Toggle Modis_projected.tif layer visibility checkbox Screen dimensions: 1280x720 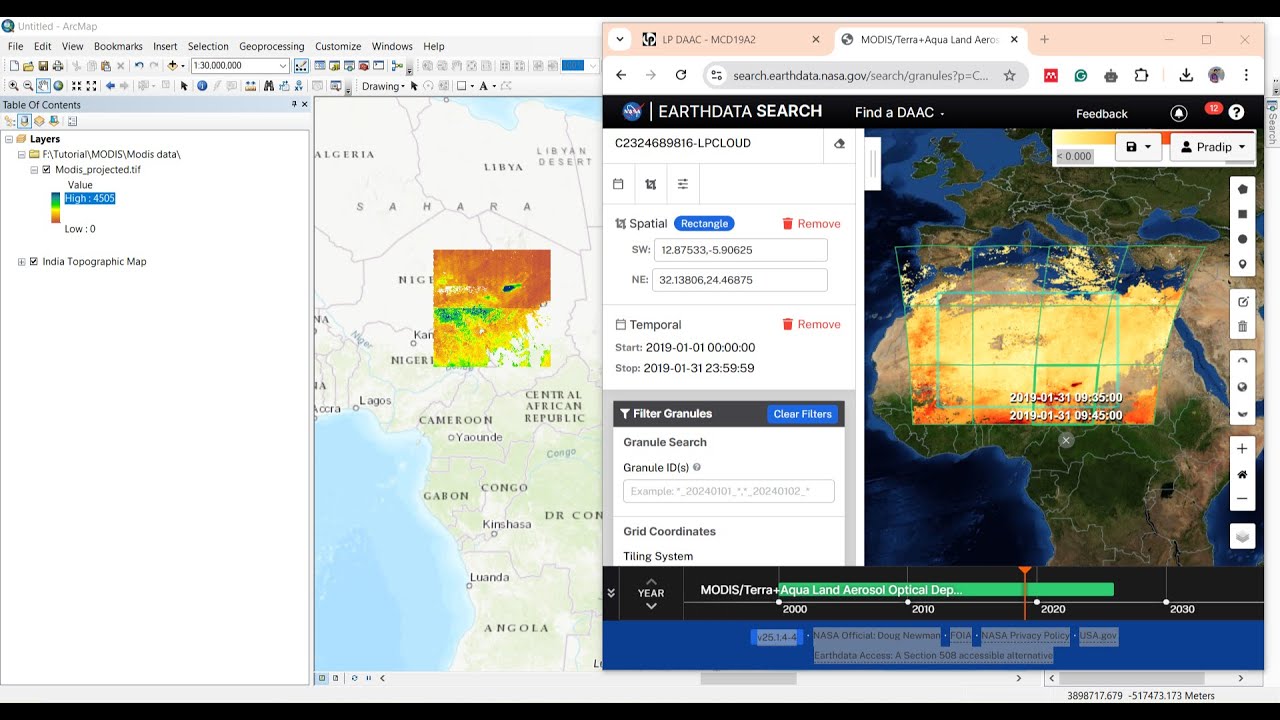tap(46, 170)
